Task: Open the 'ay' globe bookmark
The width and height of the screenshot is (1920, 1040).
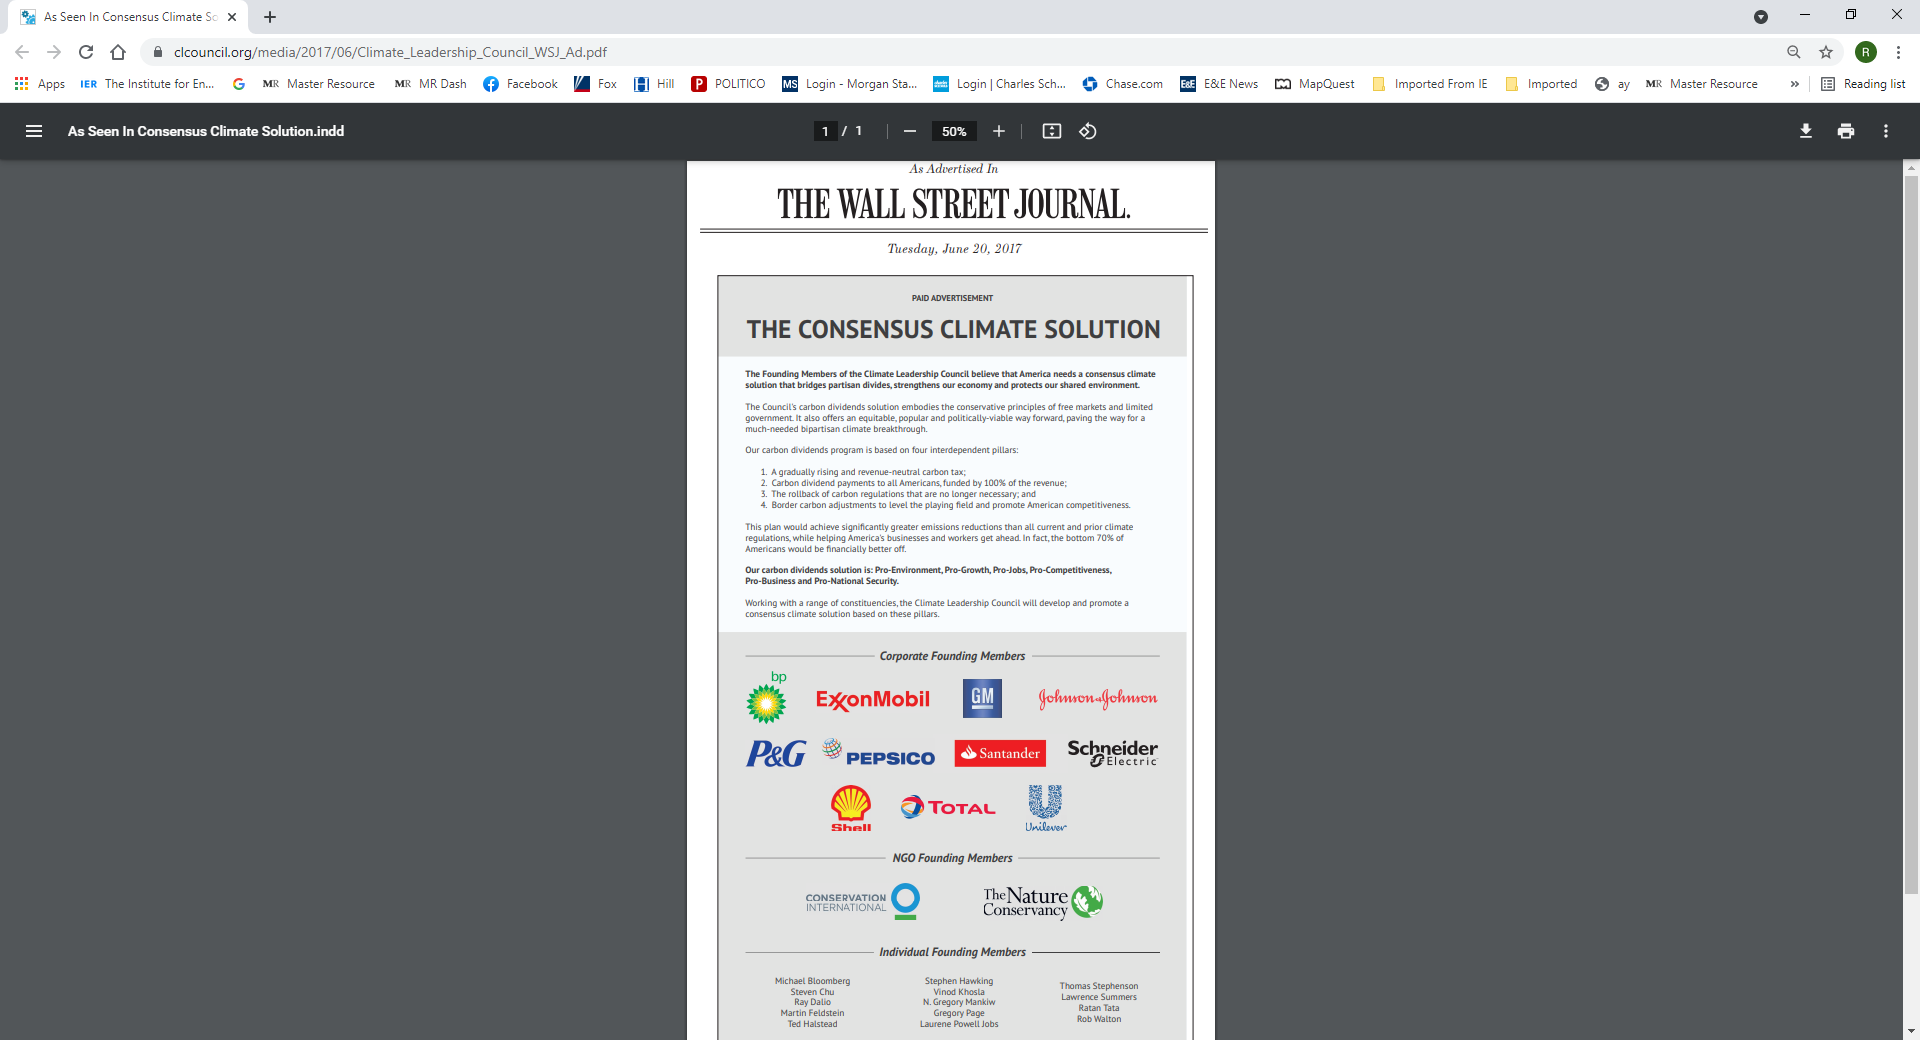Action: pos(1612,84)
